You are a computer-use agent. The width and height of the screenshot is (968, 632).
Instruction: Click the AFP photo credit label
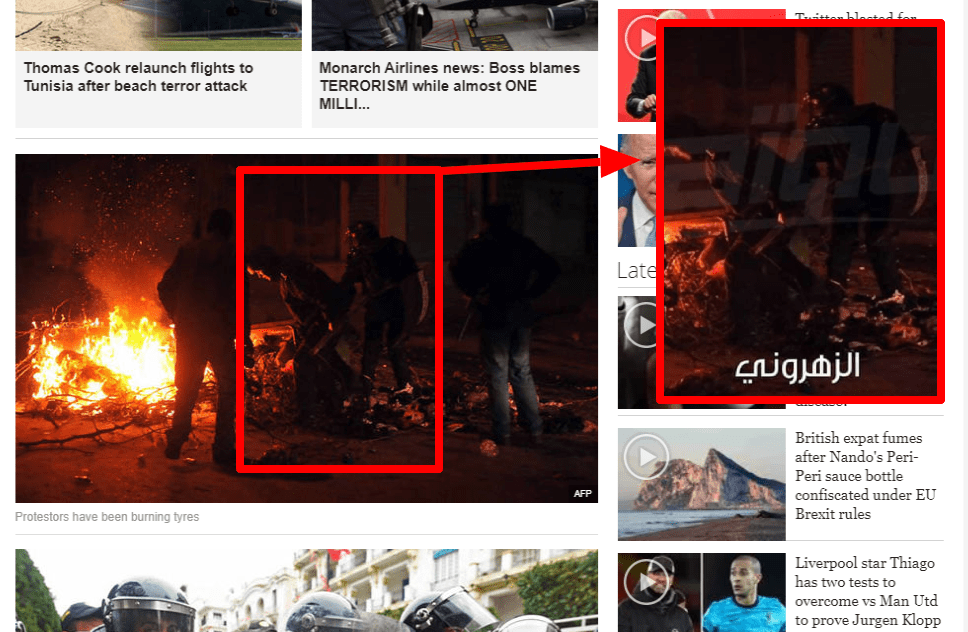[582, 493]
